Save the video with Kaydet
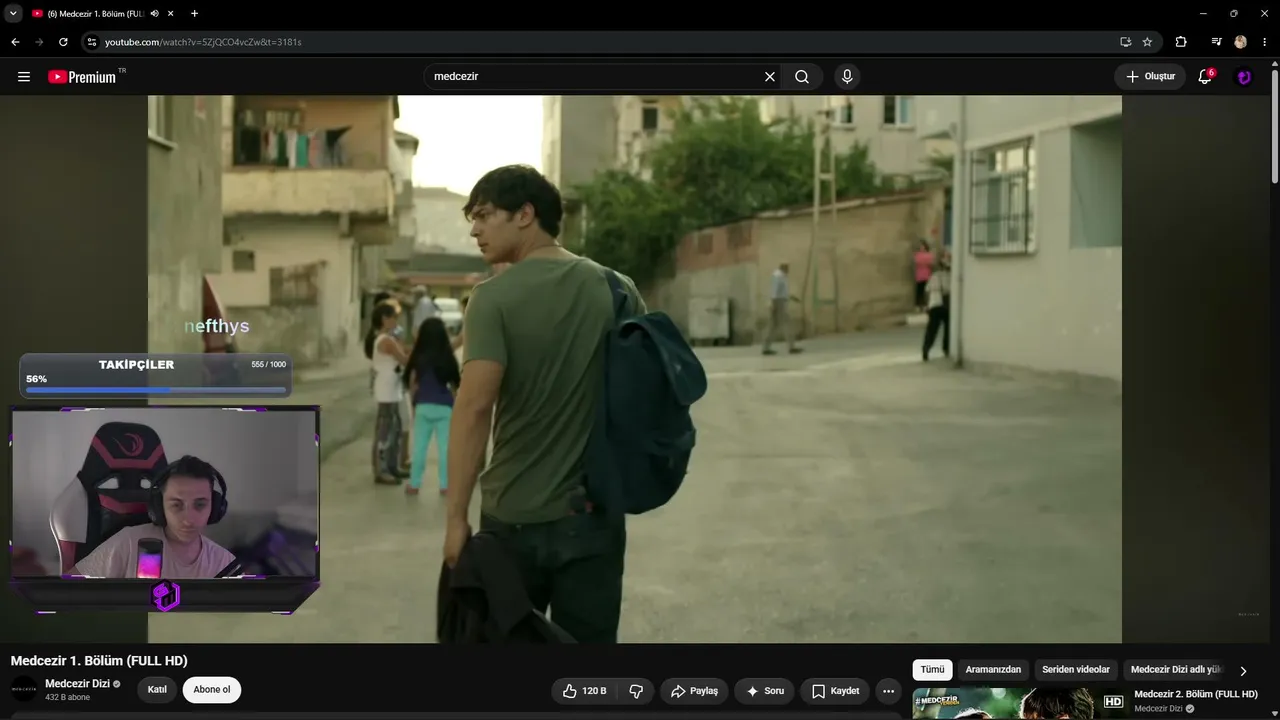 [x=835, y=691]
